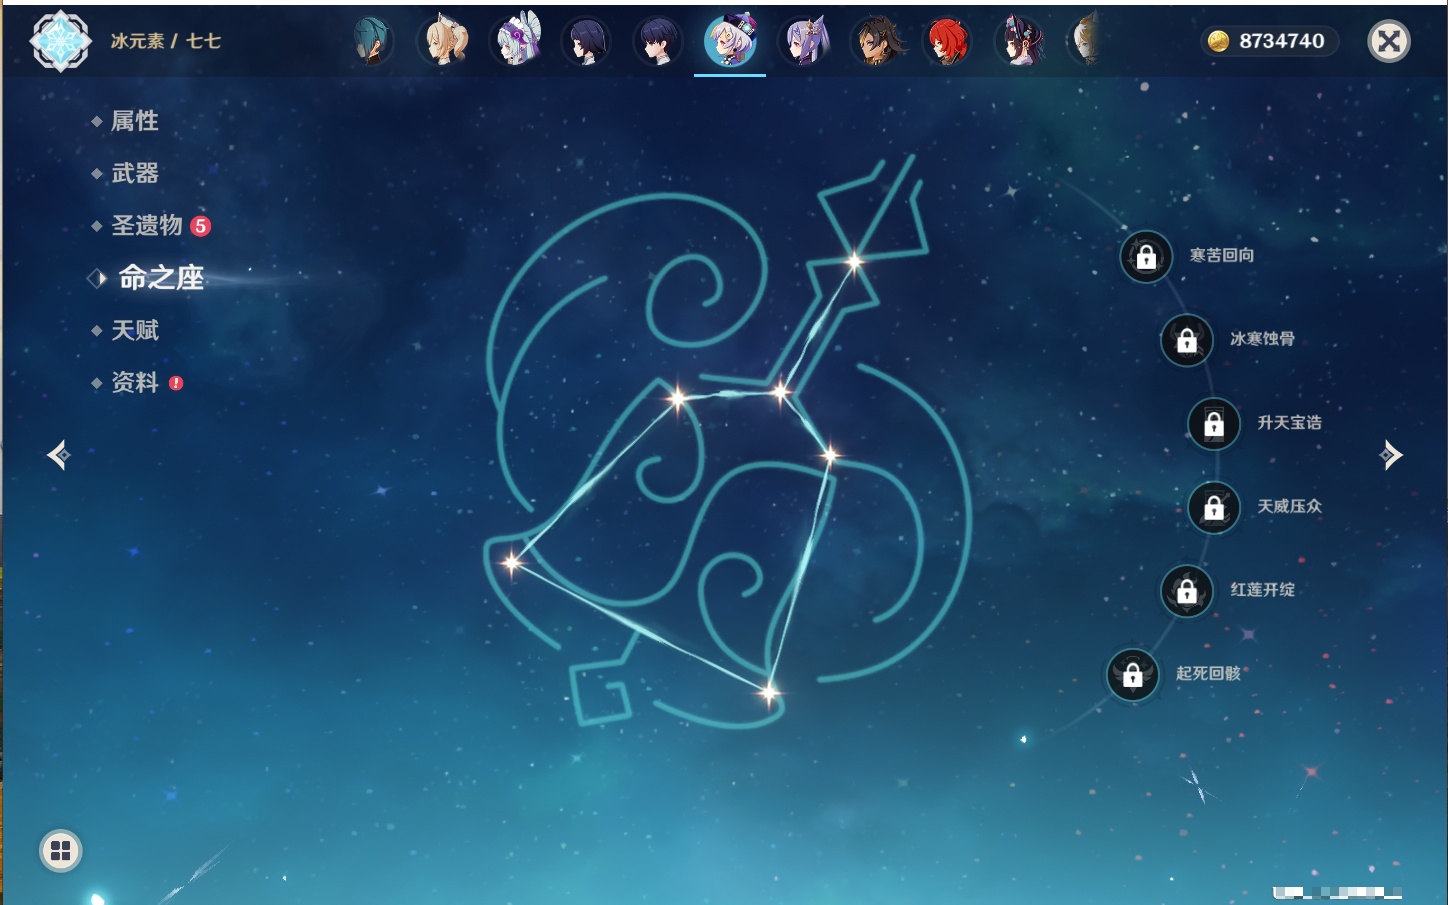Open the 圣遗物 artifacts tab
This screenshot has height=905, width=1448.
[147, 225]
